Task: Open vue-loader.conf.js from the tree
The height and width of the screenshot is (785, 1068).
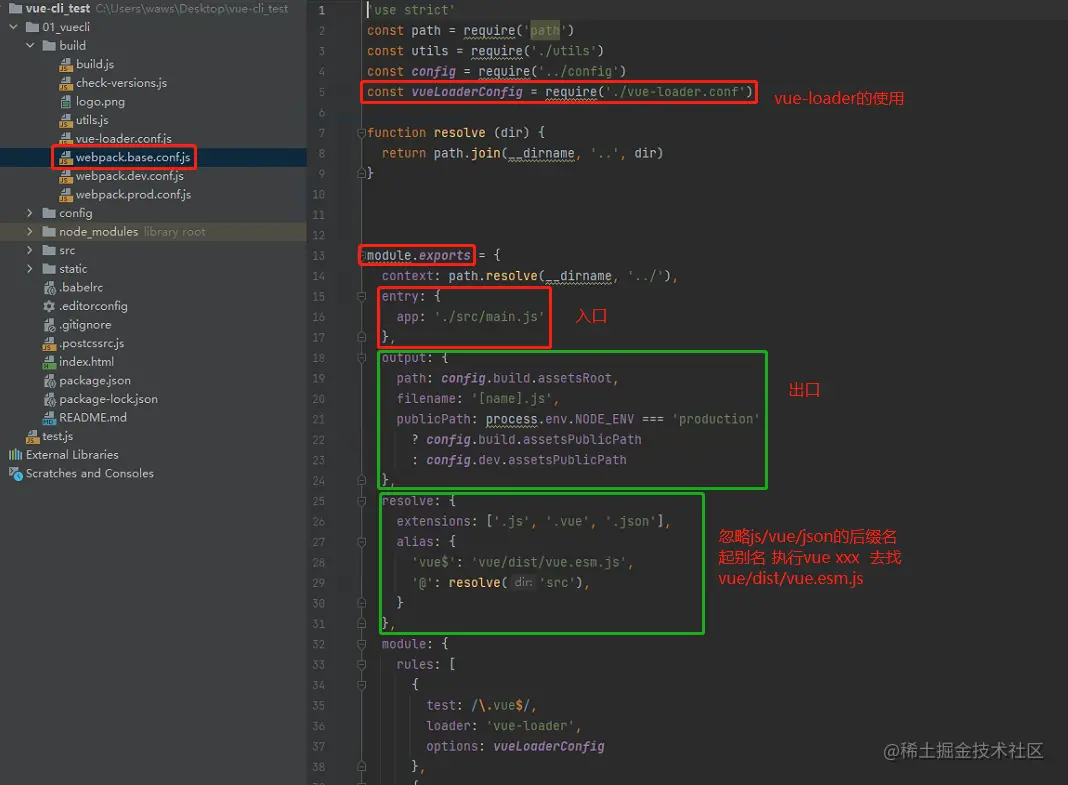Action: coord(123,139)
